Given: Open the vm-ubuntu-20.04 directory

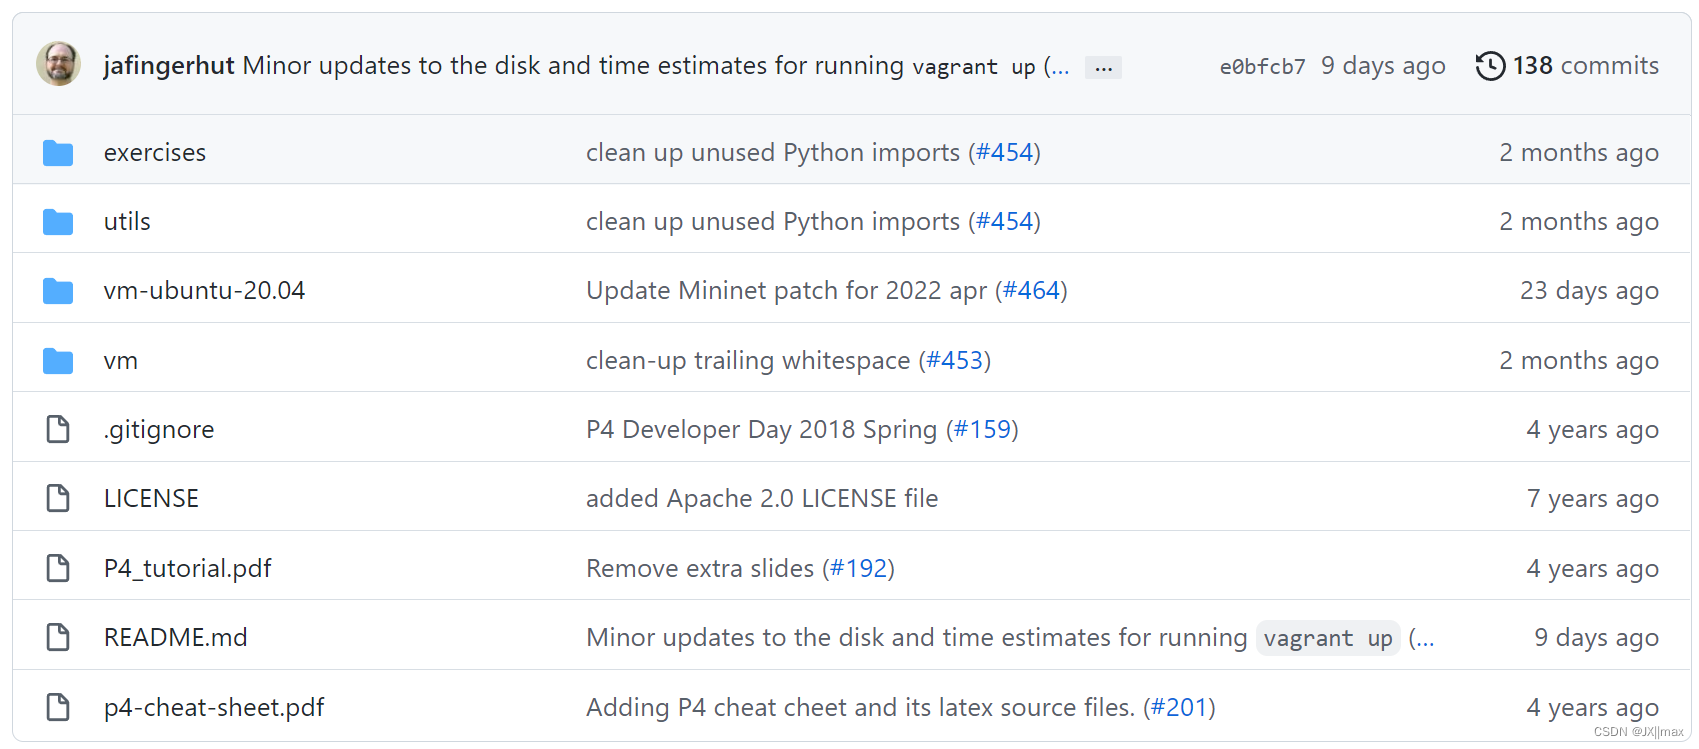Looking at the screenshot, I should click(204, 291).
